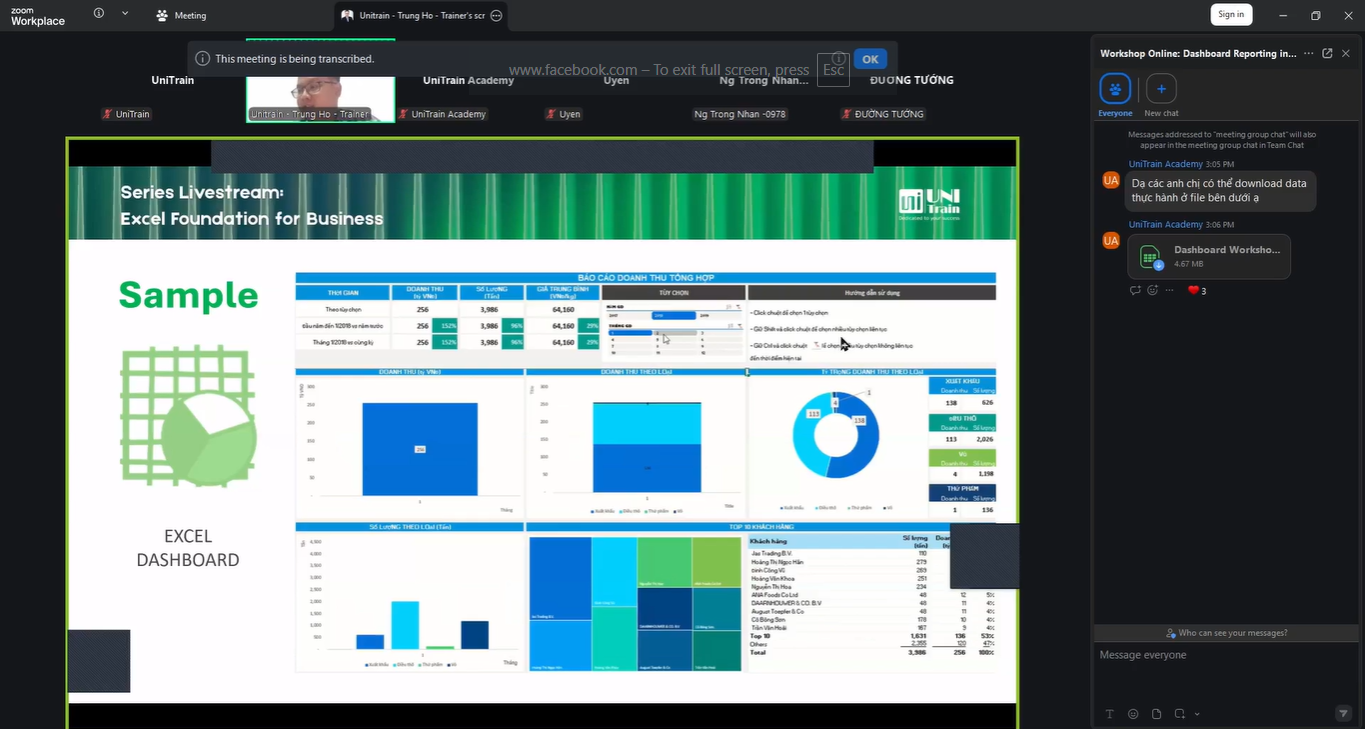This screenshot has width=1365, height=729.
Task: Attach a file to chat message
Action: [x=1157, y=714]
